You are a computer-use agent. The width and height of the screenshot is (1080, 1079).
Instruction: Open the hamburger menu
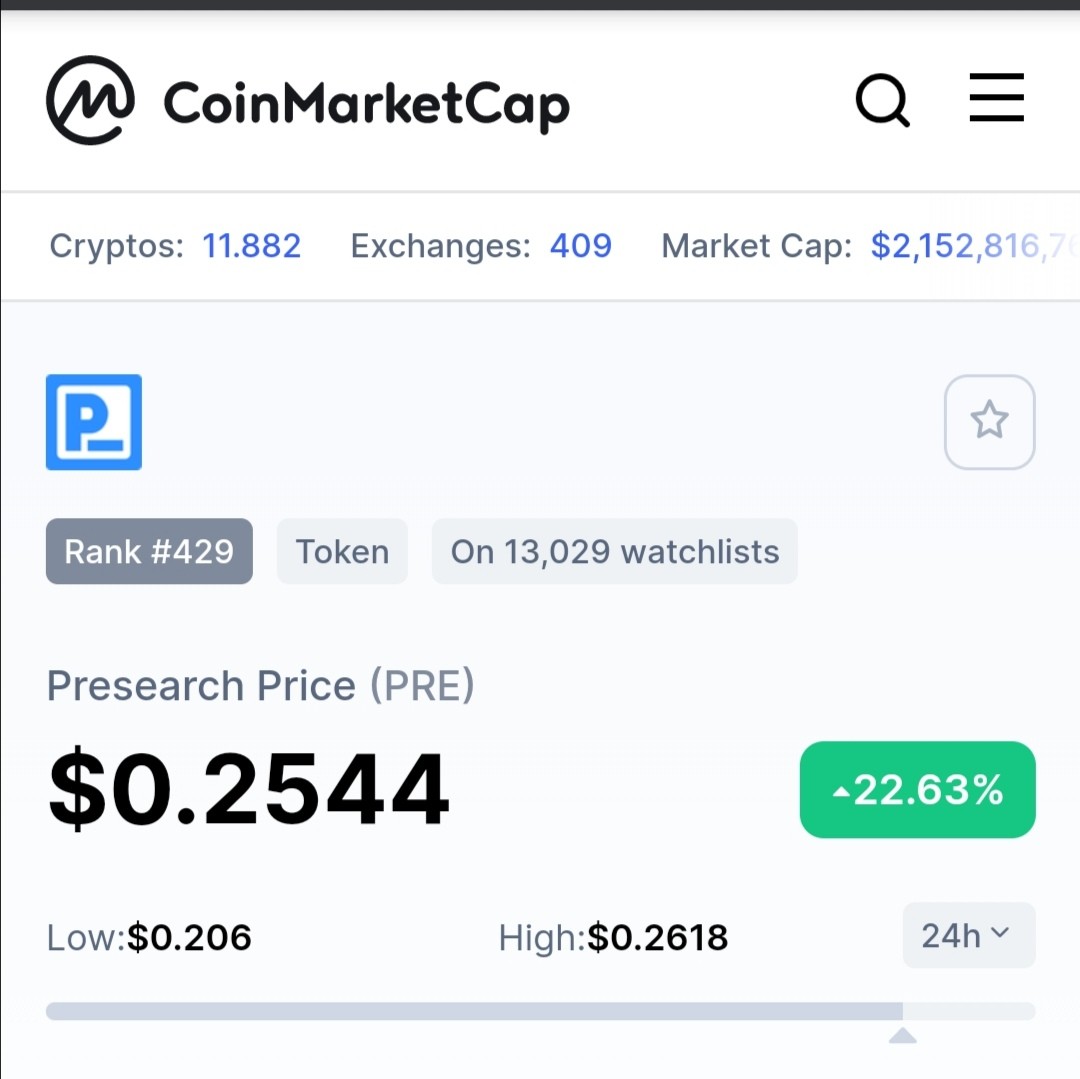tap(996, 97)
